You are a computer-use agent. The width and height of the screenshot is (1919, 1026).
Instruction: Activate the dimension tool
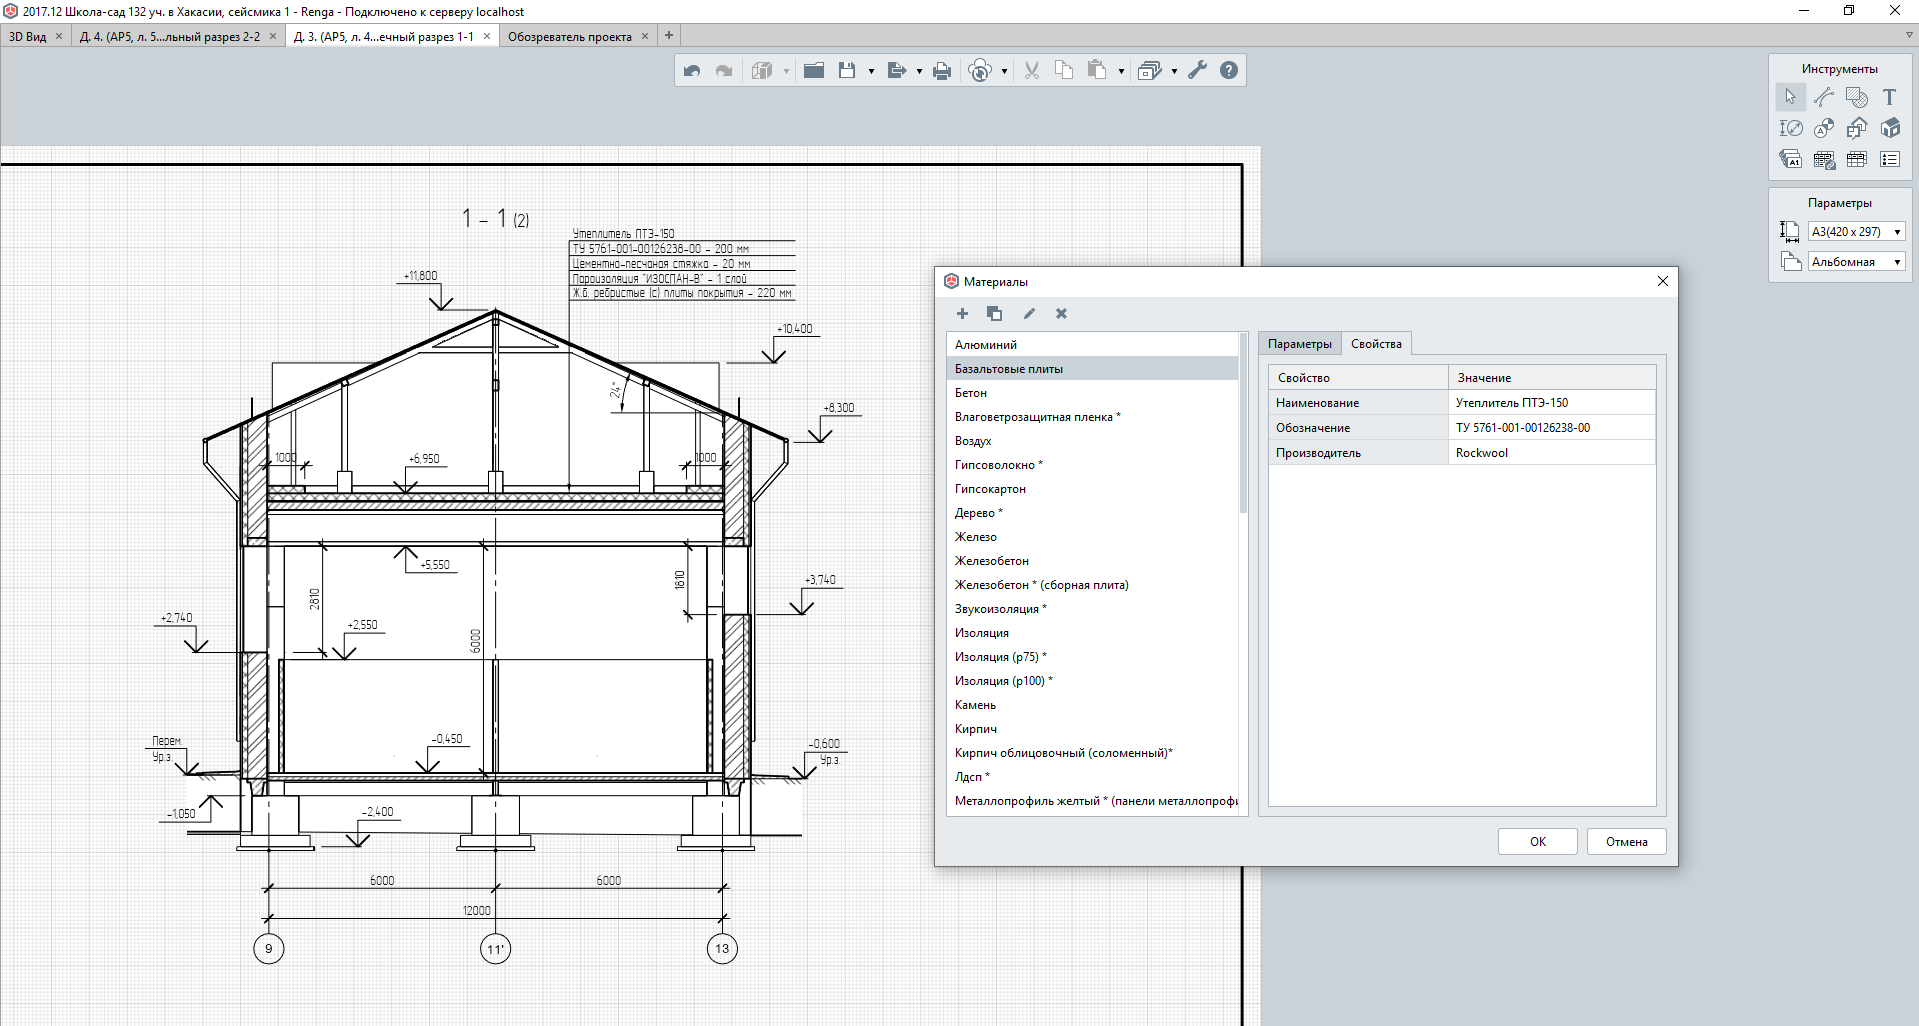pyautogui.click(x=1790, y=128)
